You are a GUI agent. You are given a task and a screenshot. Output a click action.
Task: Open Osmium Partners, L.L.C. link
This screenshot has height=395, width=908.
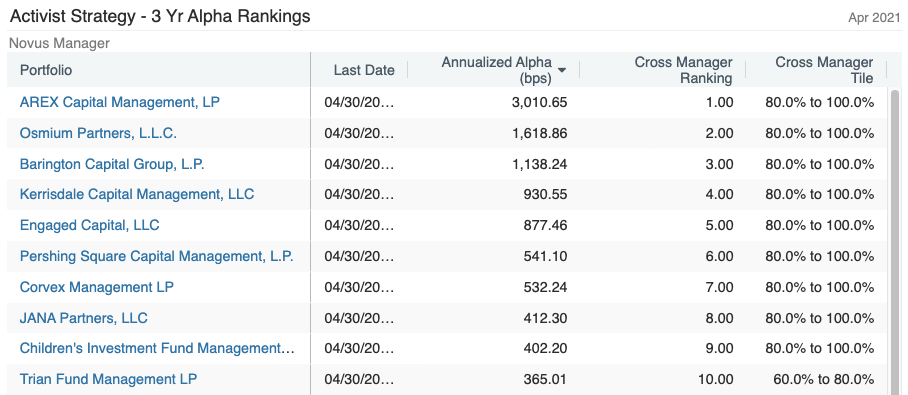tap(98, 133)
